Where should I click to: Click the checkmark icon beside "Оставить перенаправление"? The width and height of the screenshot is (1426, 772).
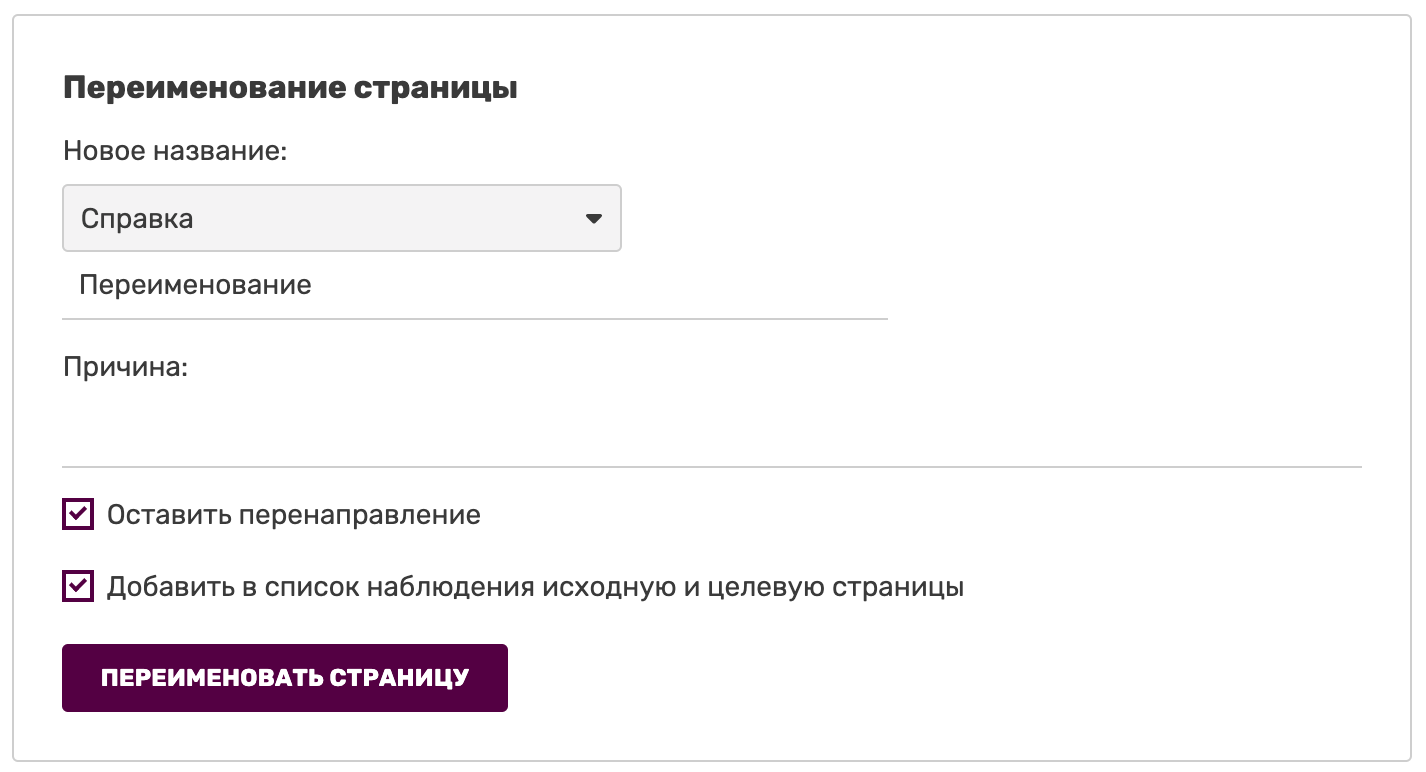click(78, 515)
